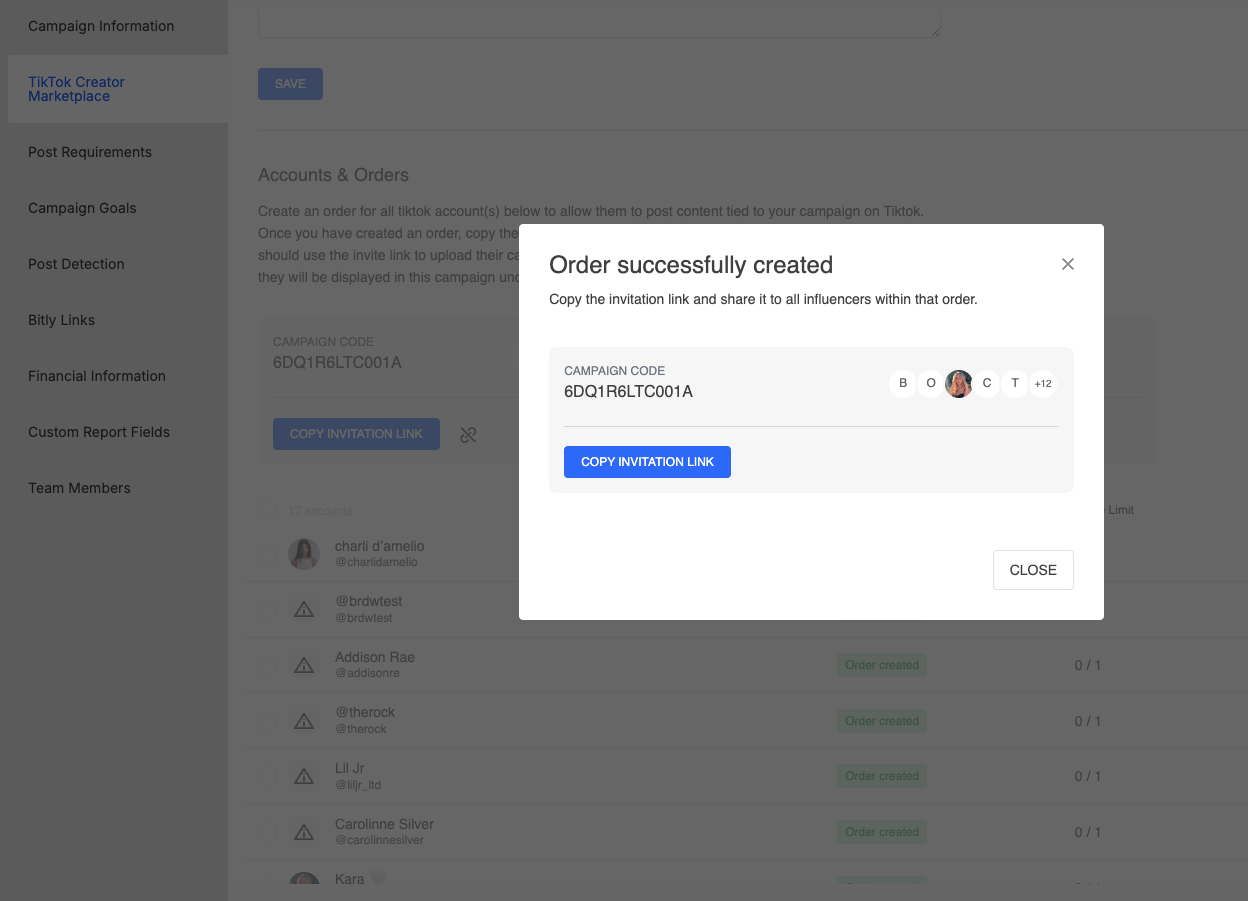Click Order created badge for Lil Jr
1248x901 pixels.
(882, 776)
